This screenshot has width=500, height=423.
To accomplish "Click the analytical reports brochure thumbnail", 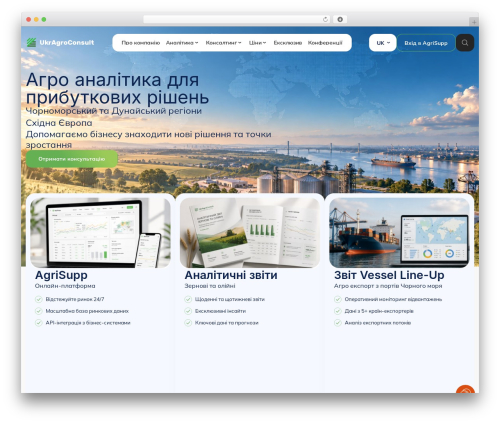I will (250, 233).
